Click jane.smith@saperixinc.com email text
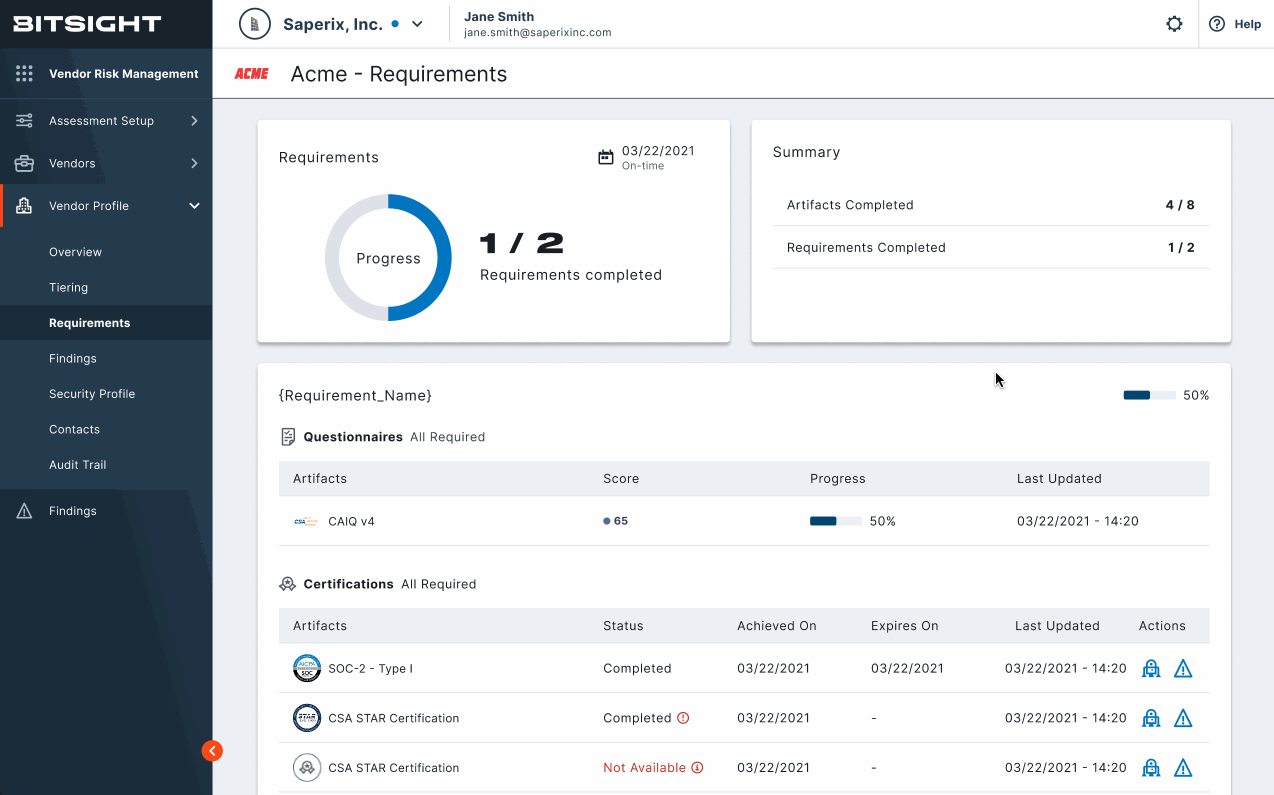This screenshot has height=795, width=1274. (537, 33)
